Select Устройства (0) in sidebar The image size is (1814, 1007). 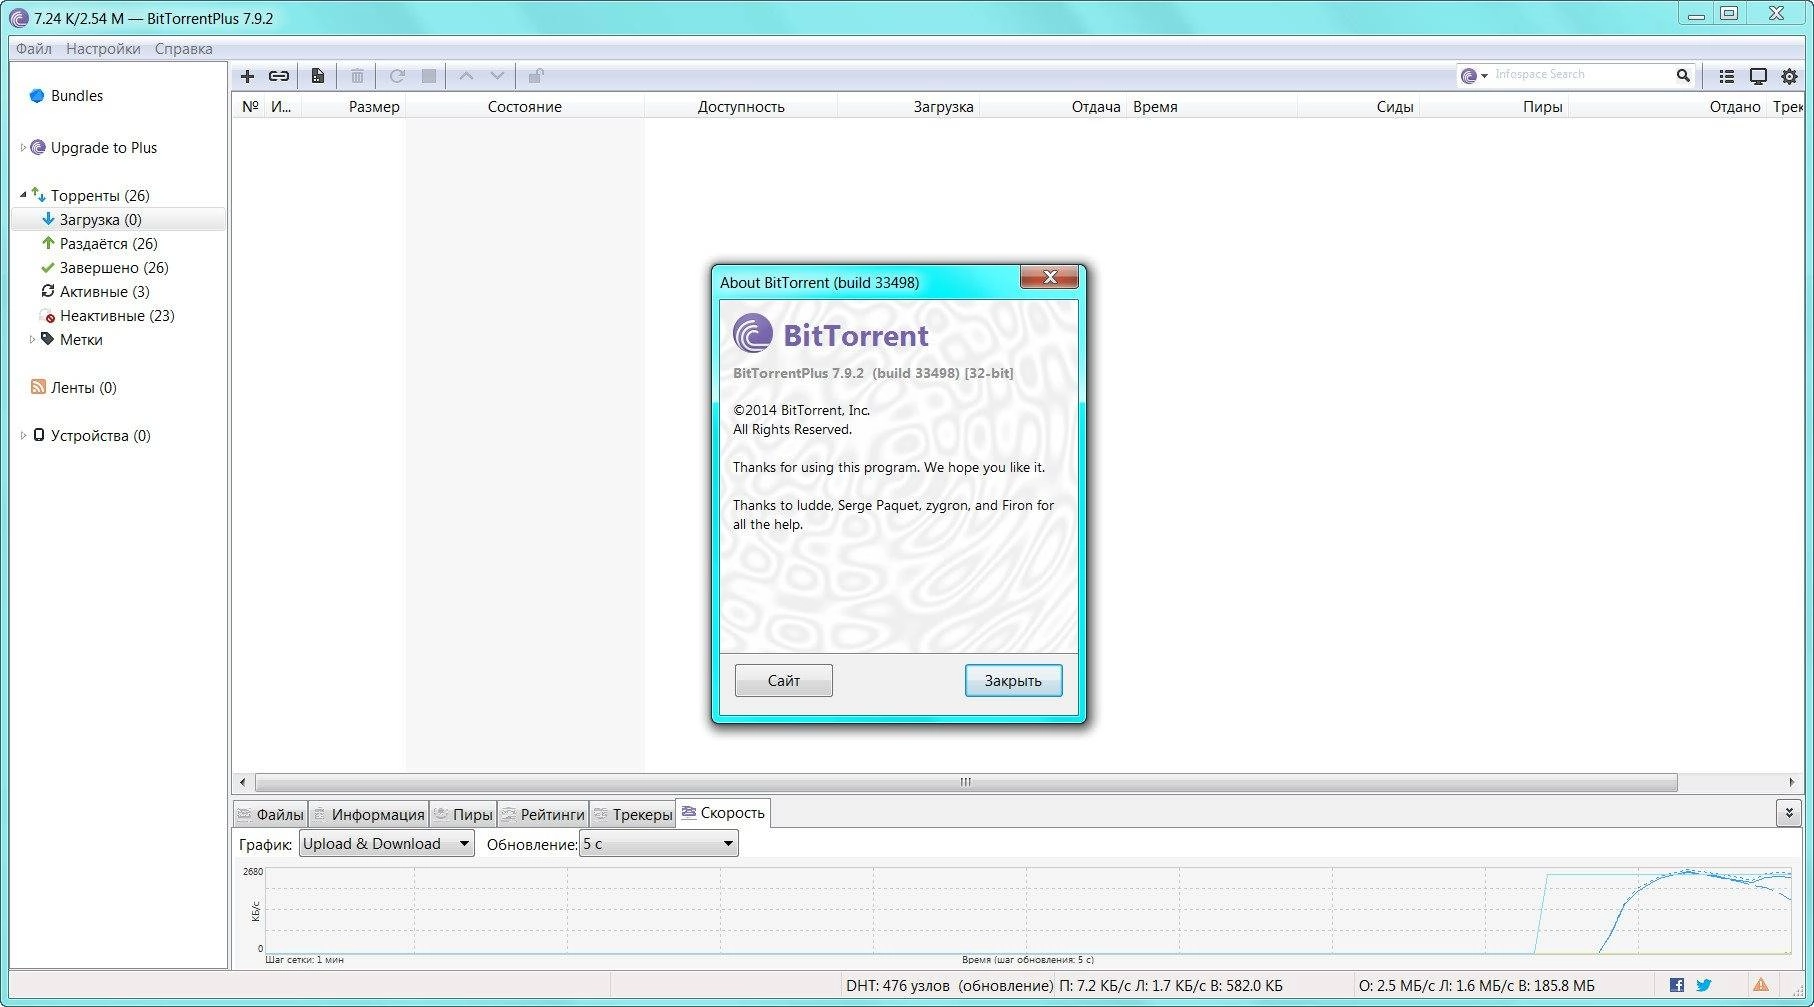[100, 436]
